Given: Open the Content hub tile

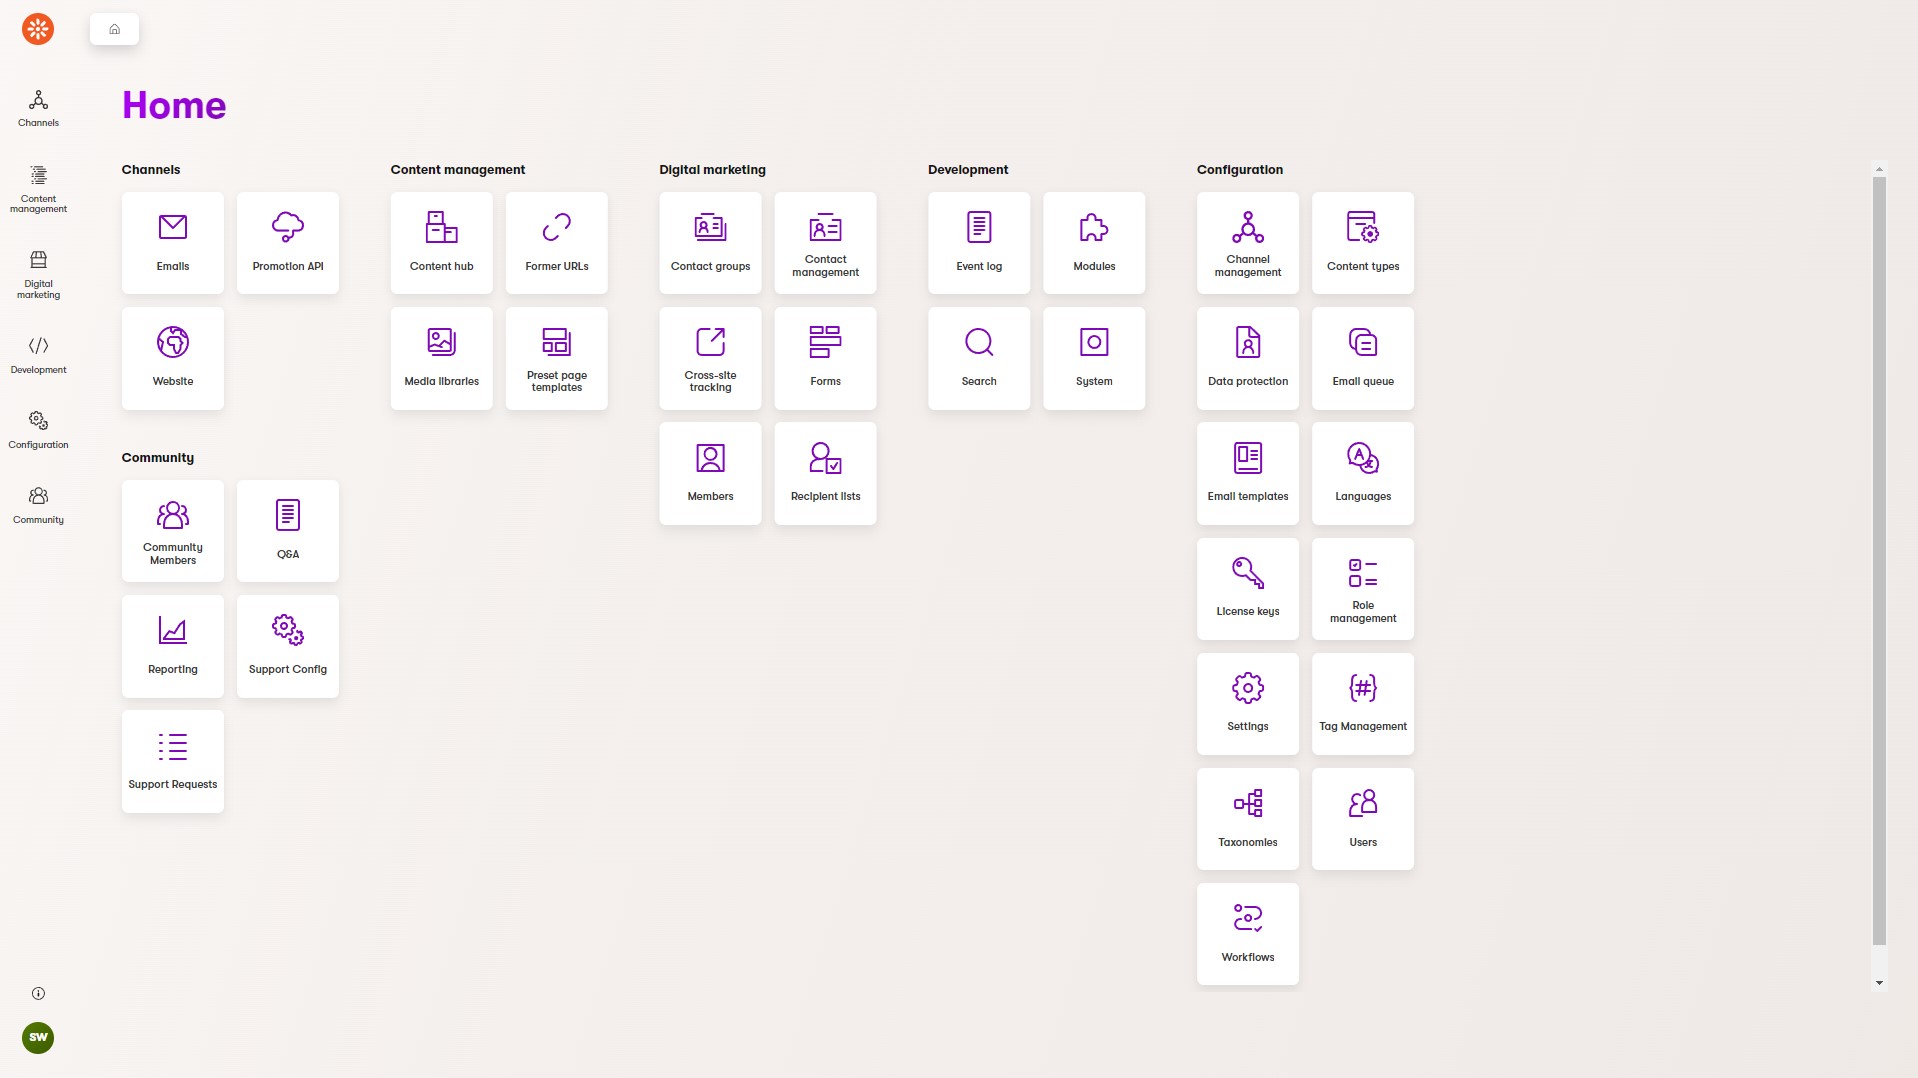Looking at the screenshot, I should [x=442, y=243].
